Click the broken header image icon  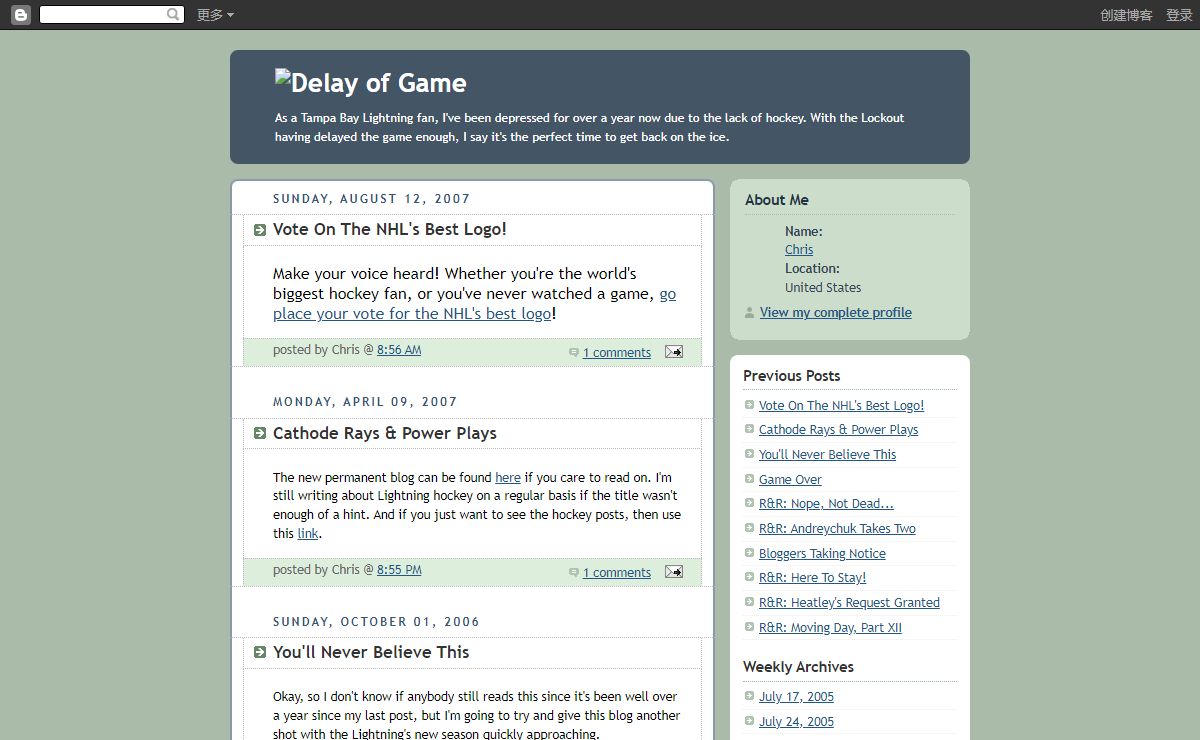coord(283,78)
